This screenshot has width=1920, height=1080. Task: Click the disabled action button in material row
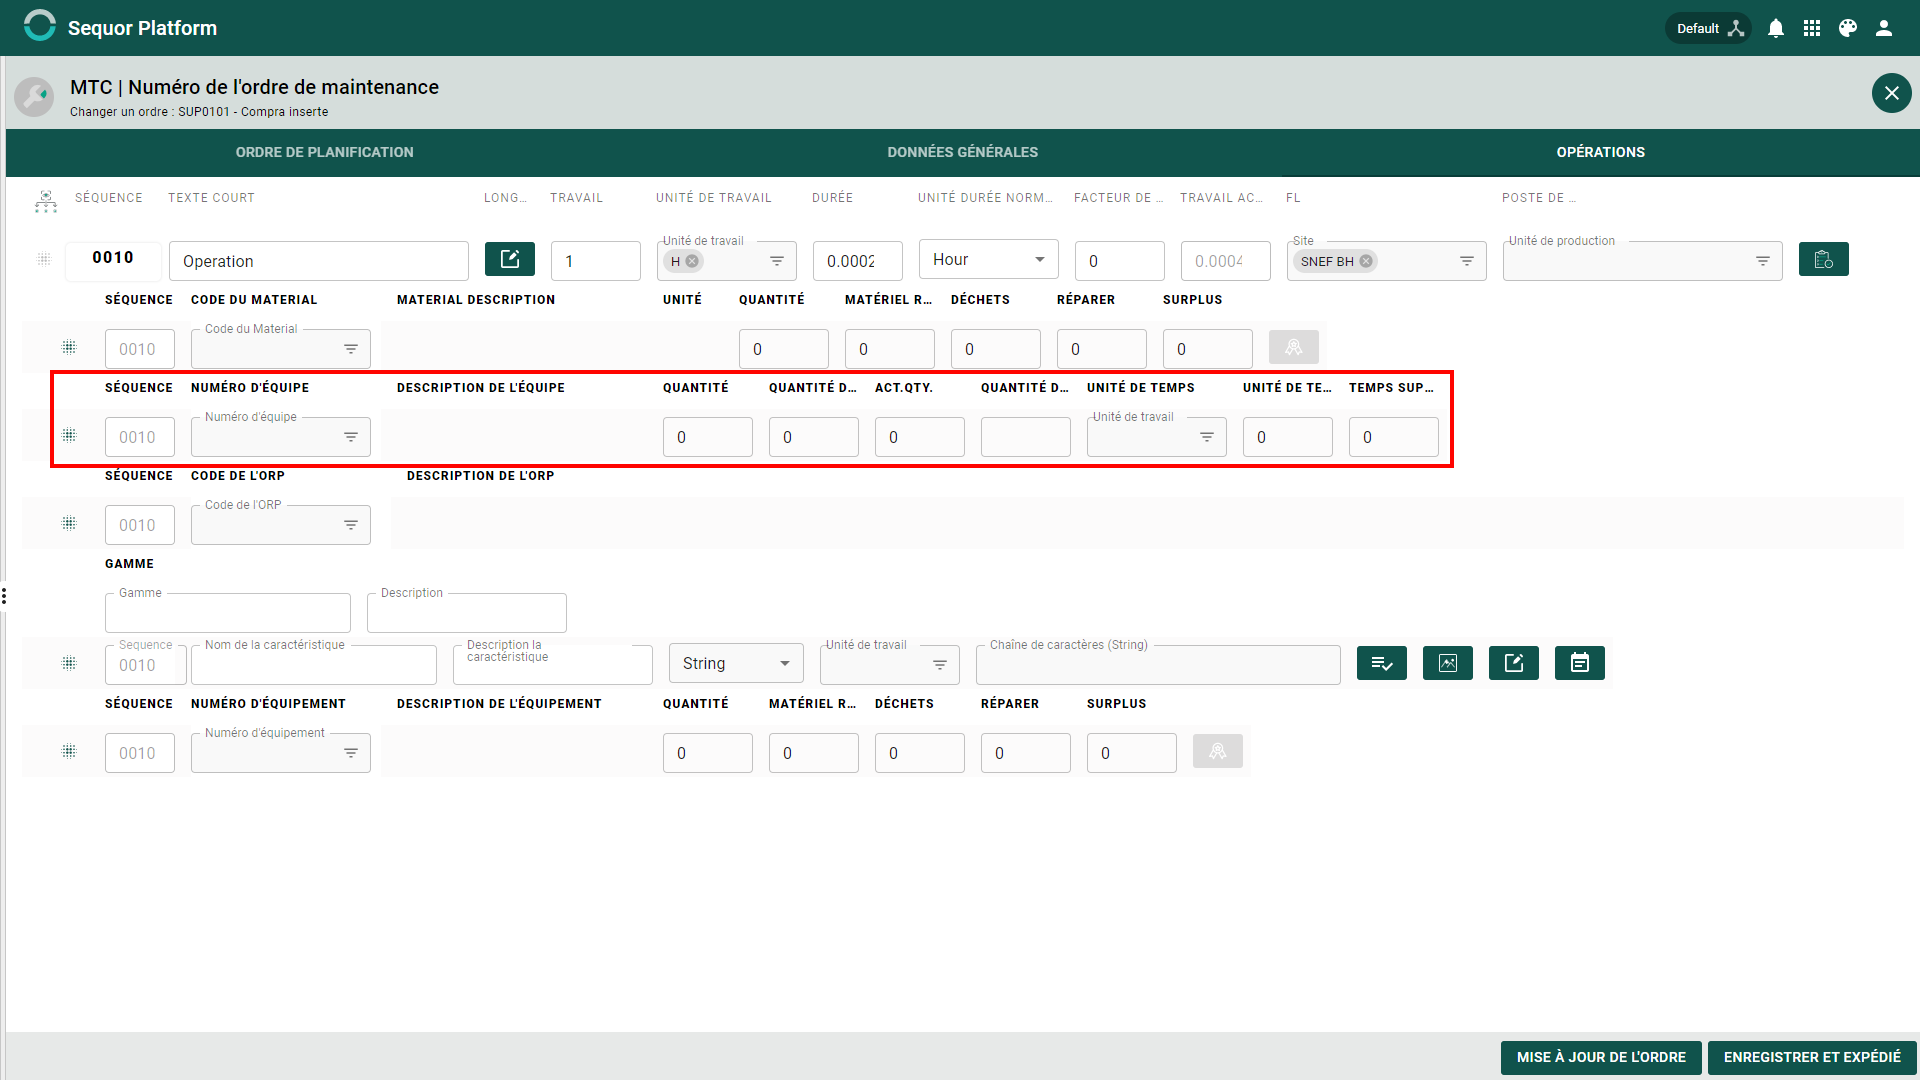pos(1294,347)
